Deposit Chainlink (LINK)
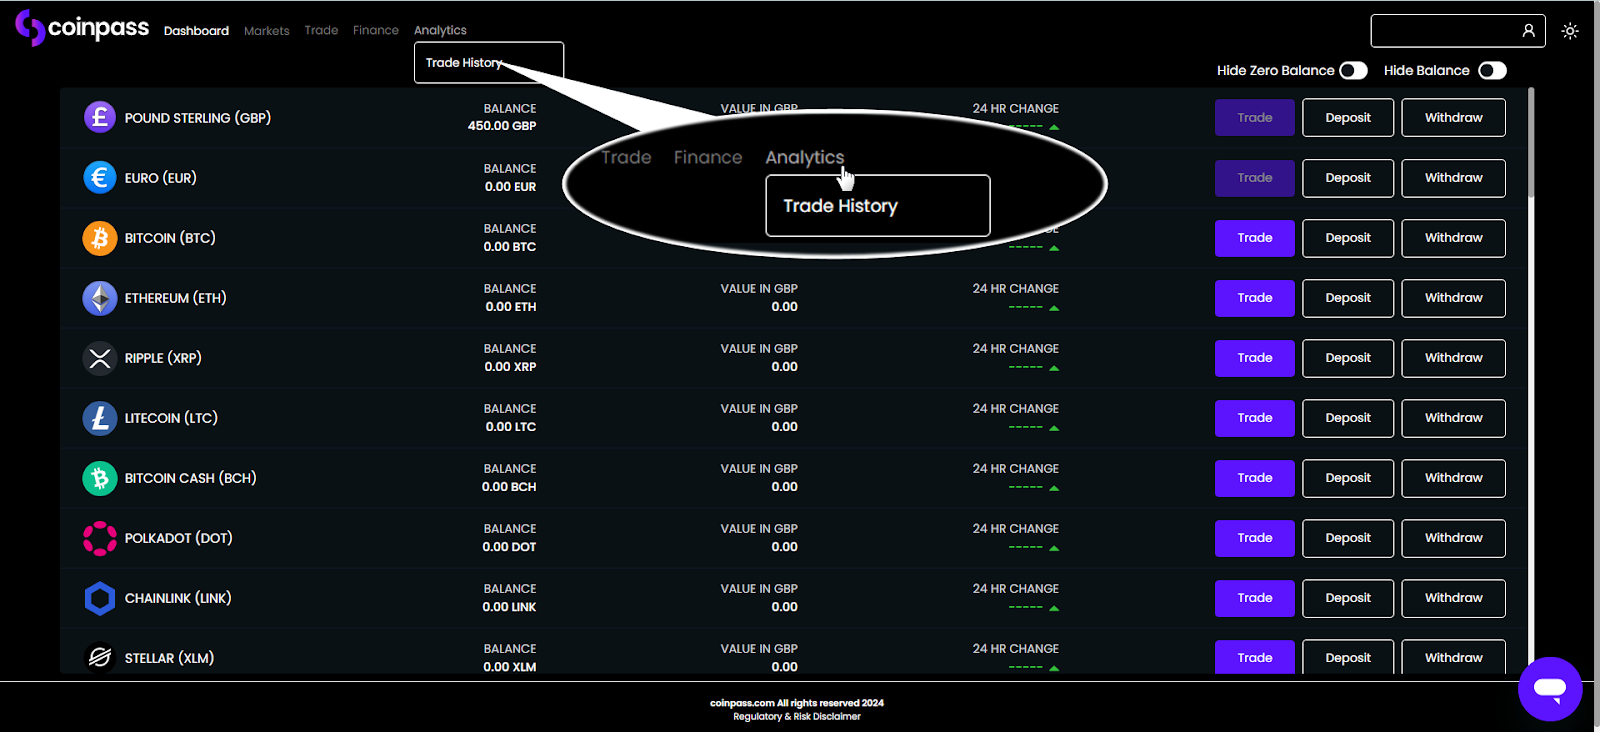This screenshot has width=1600, height=732. pyautogui.click(x=1348, y=598)
